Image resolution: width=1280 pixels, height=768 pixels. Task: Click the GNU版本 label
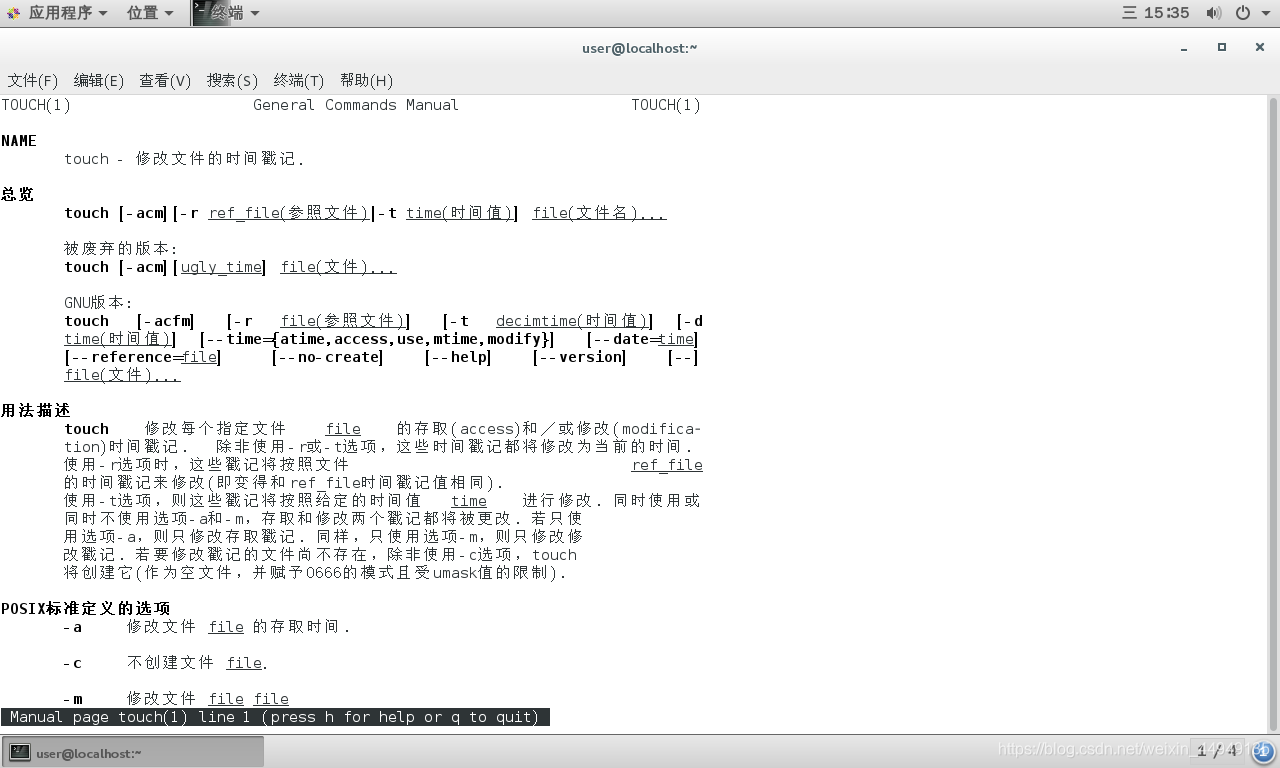[99, 303]
